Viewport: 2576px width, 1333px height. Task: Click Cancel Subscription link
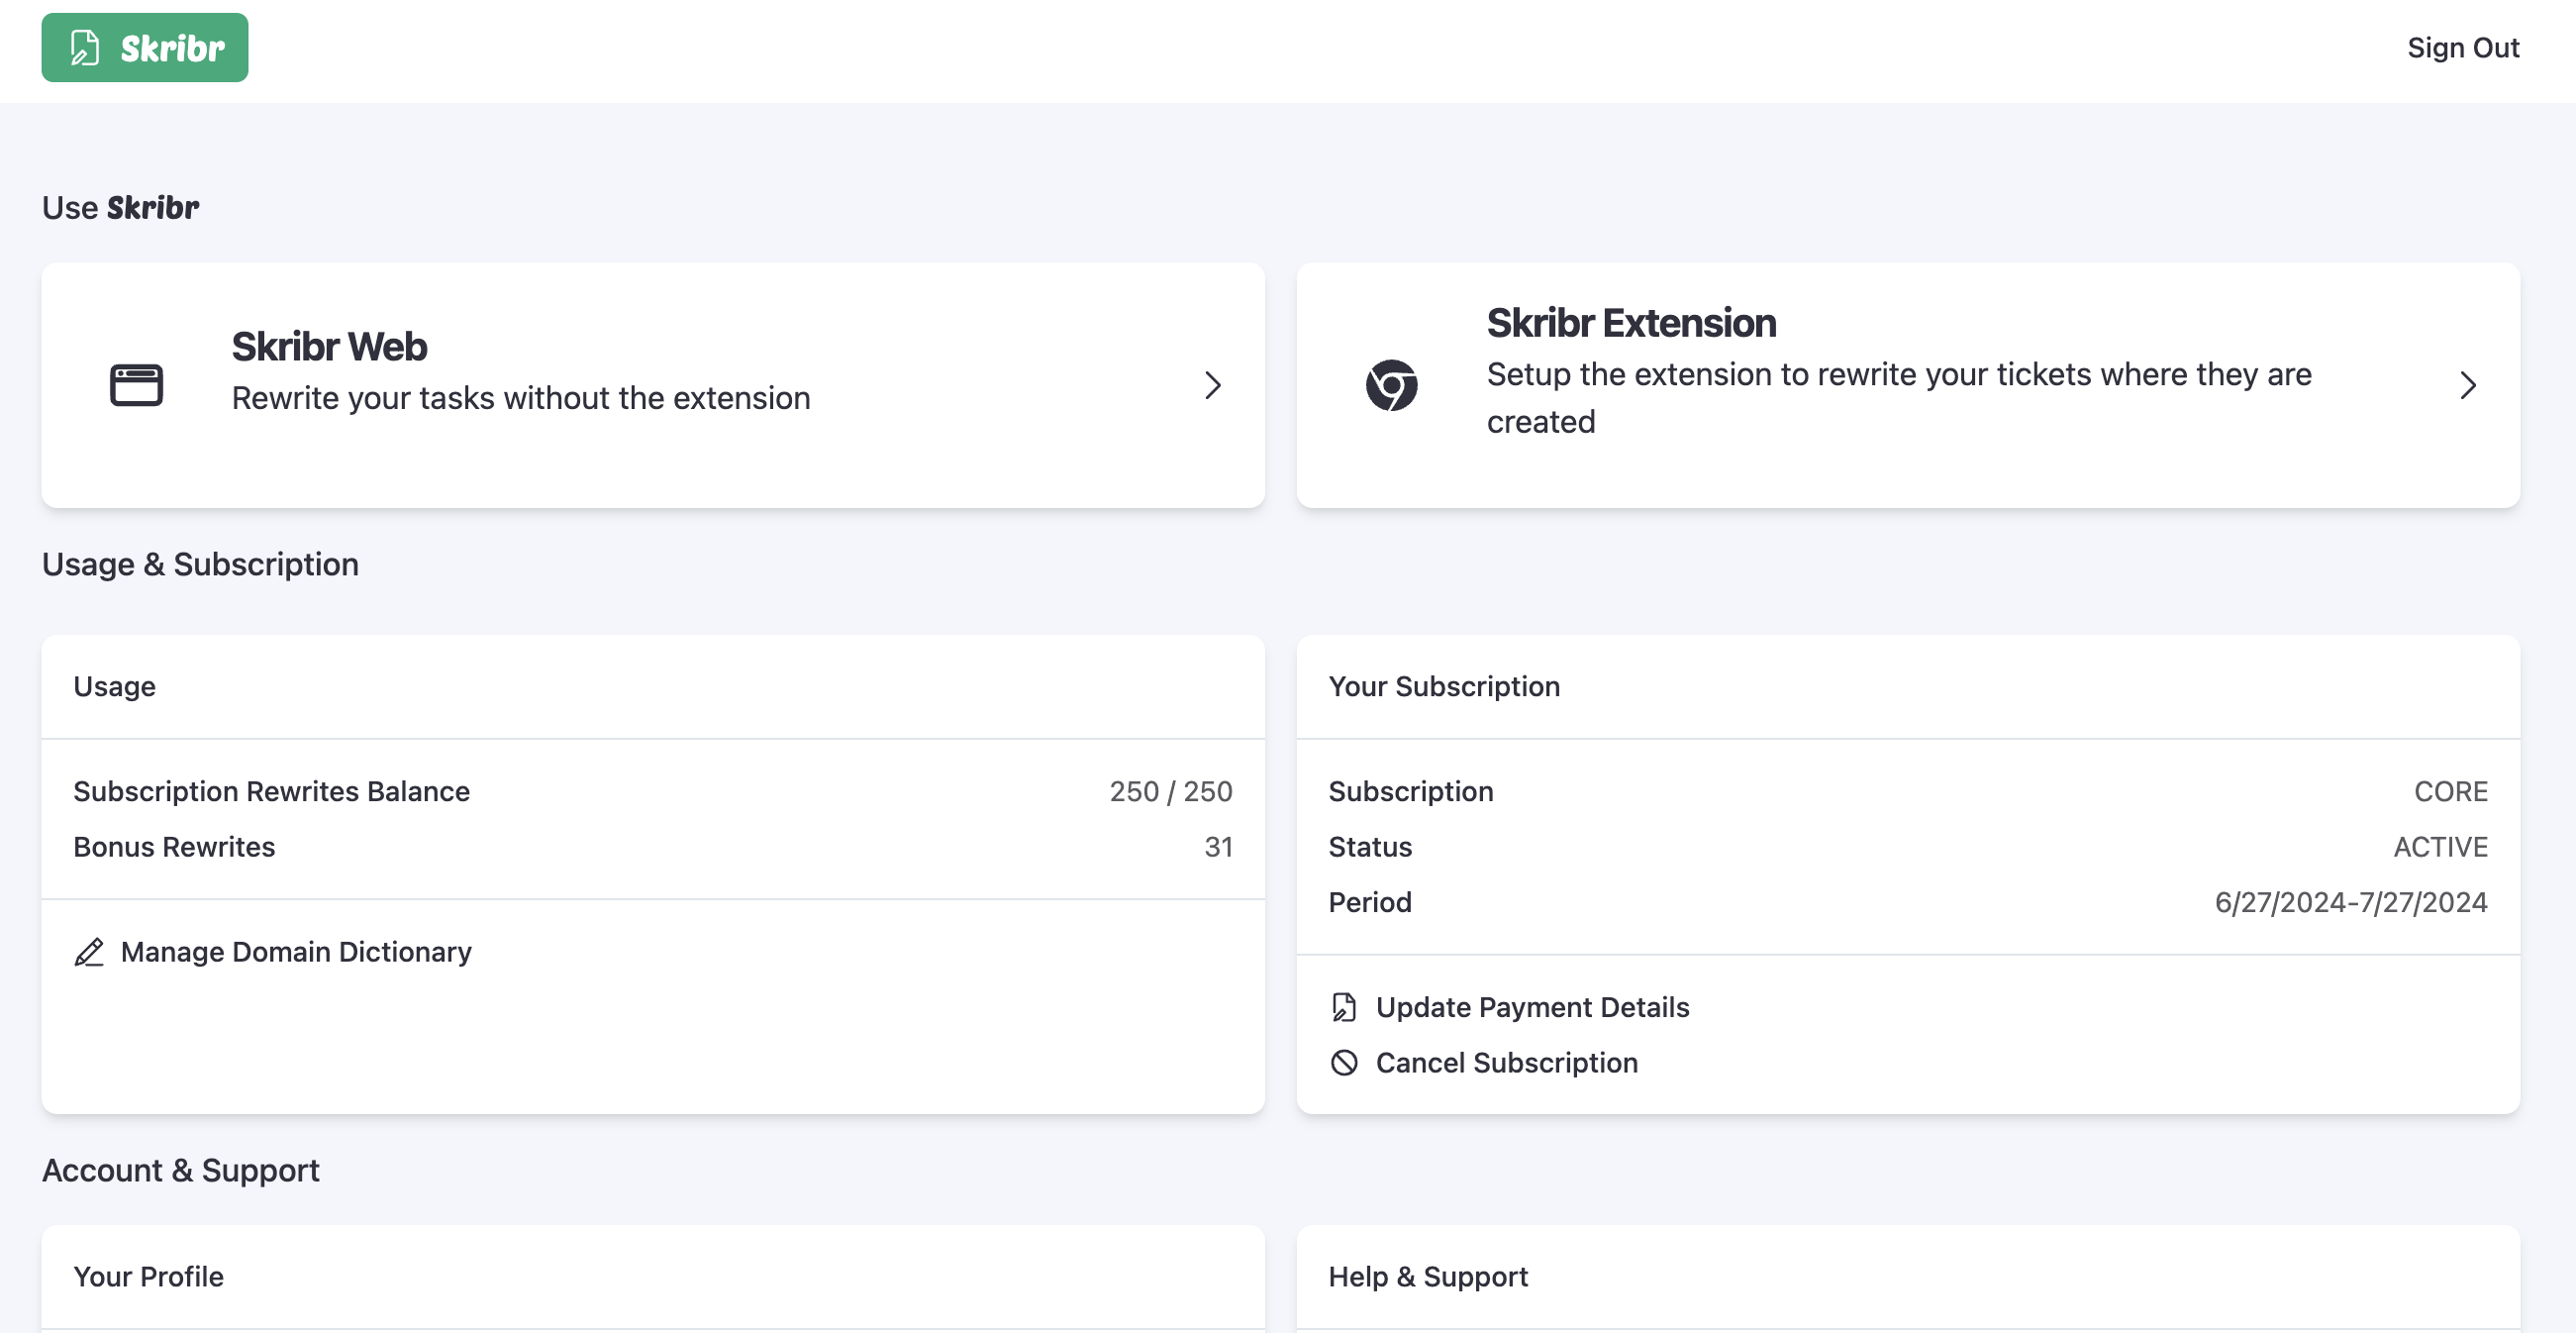tap(1506, 1062)
